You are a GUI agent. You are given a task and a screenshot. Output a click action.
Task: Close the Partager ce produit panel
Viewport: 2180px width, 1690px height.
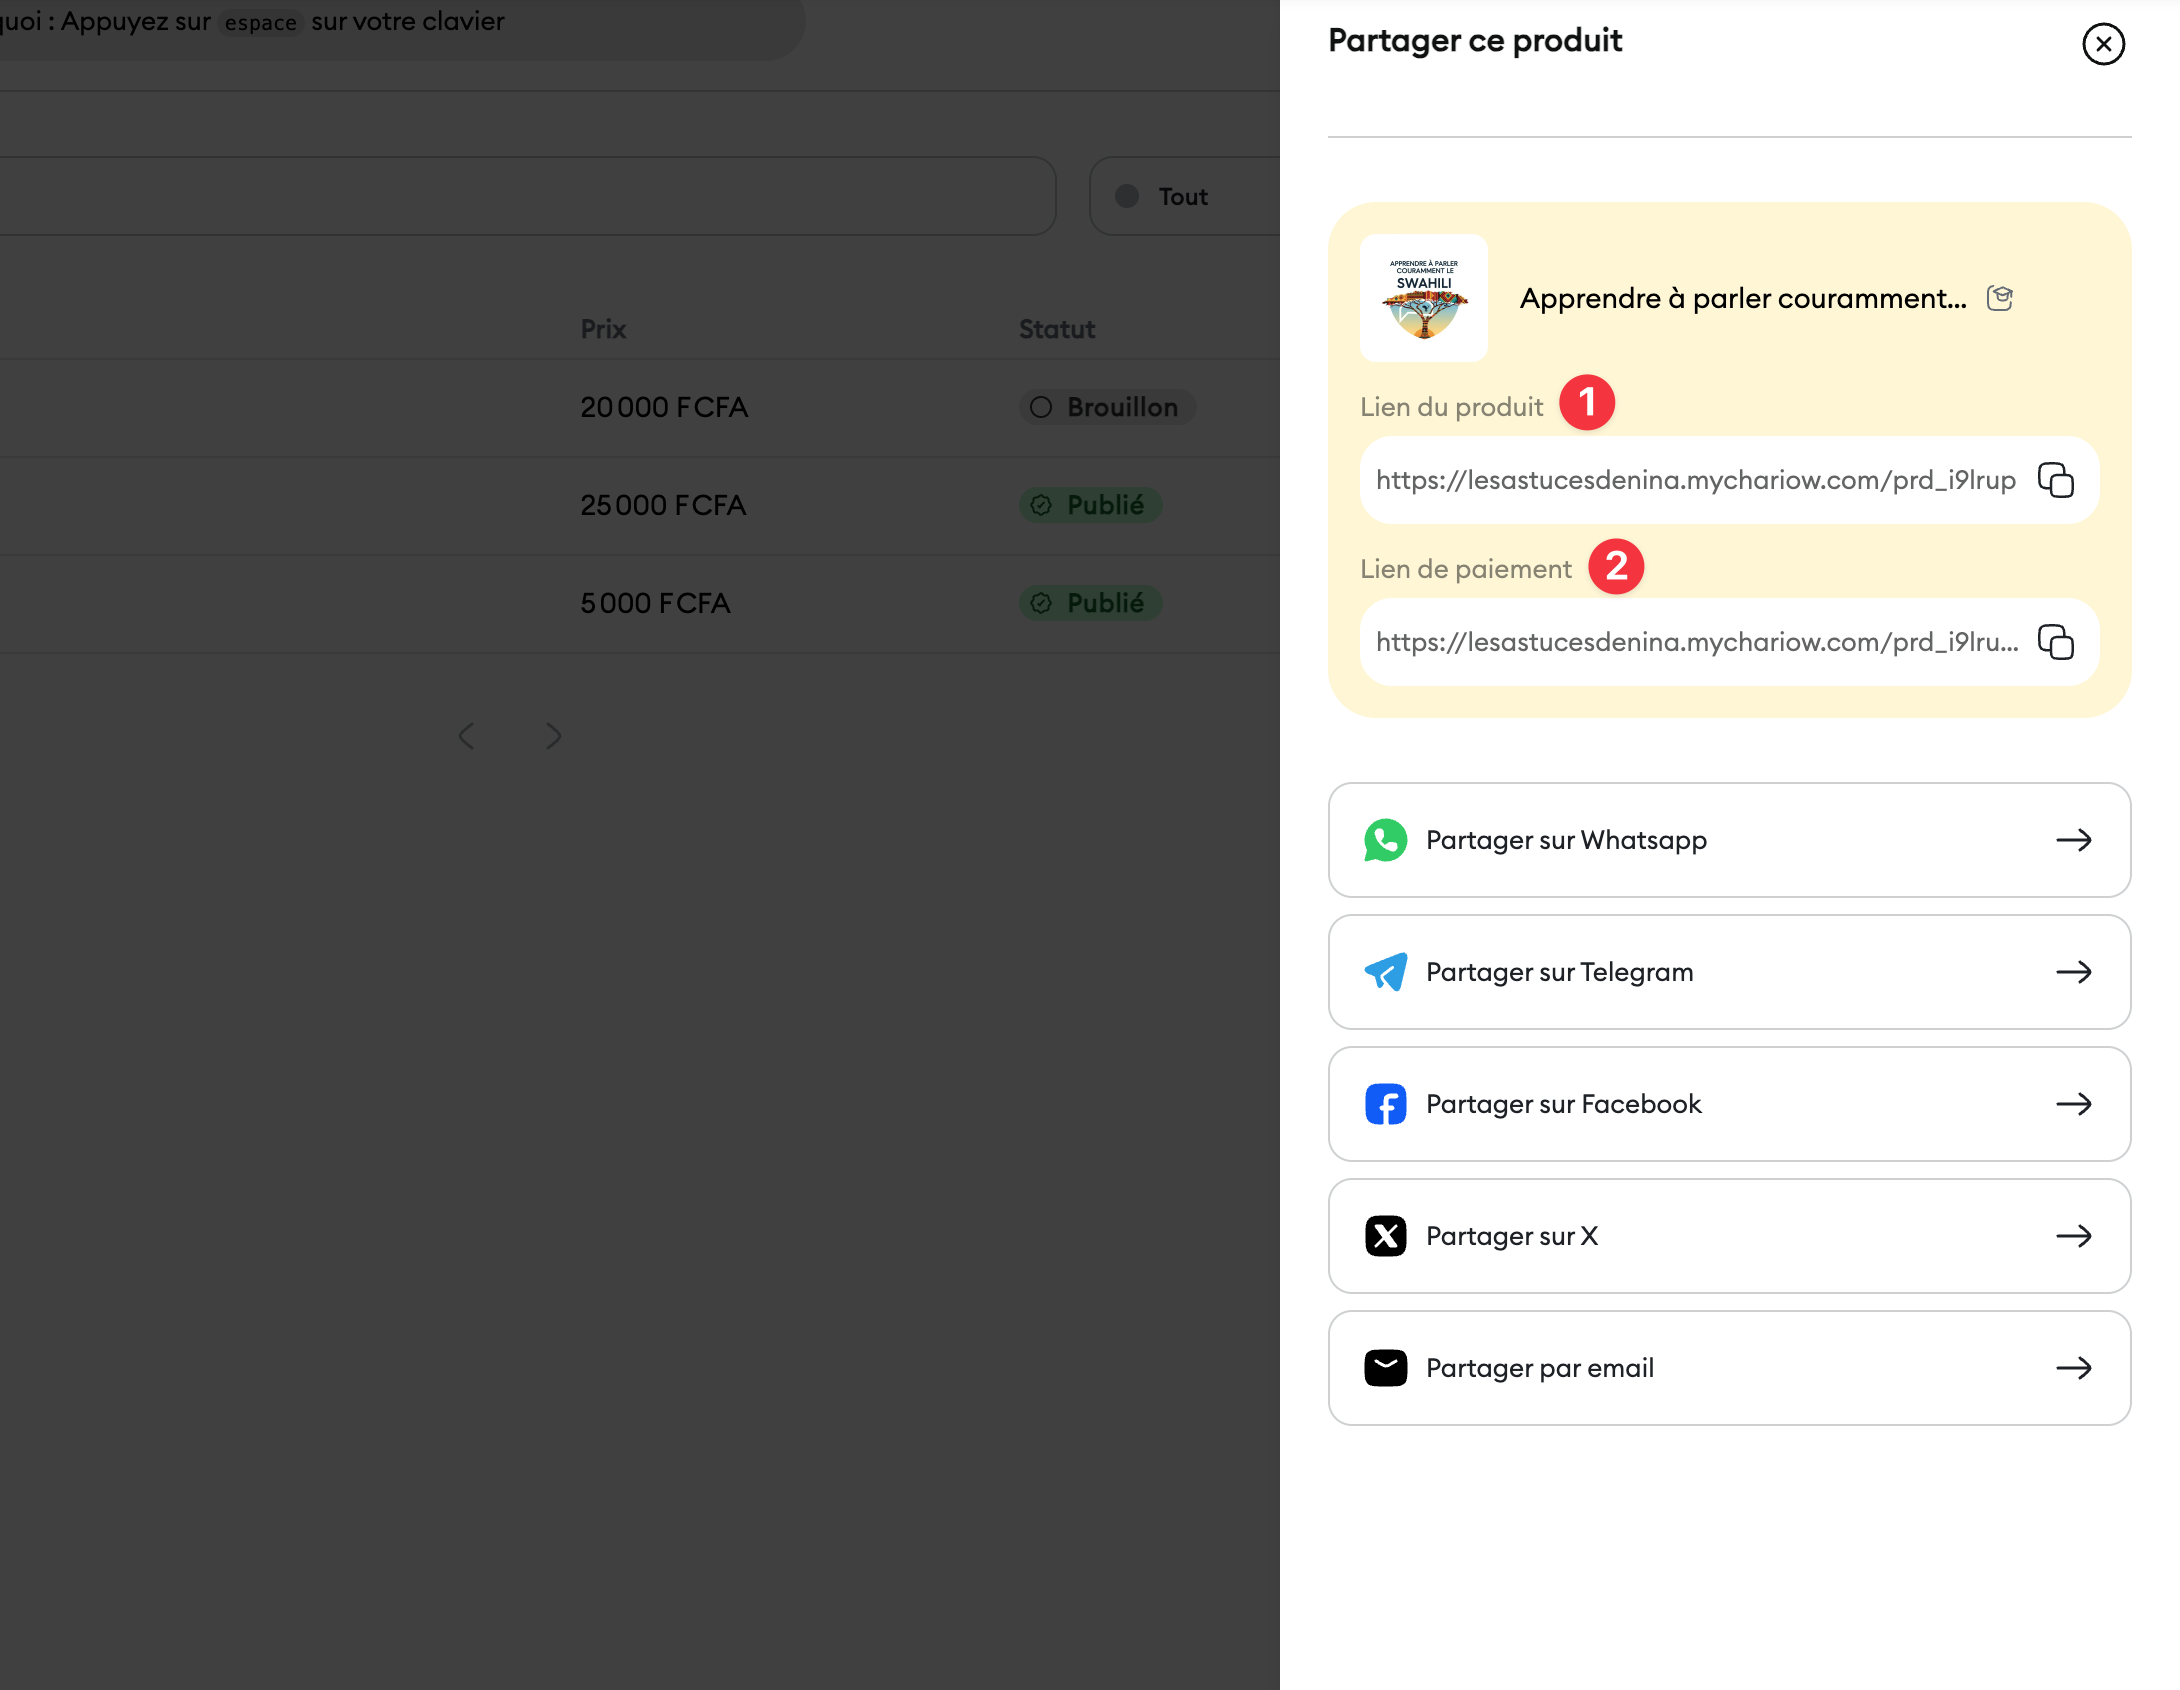point(2103,44)
